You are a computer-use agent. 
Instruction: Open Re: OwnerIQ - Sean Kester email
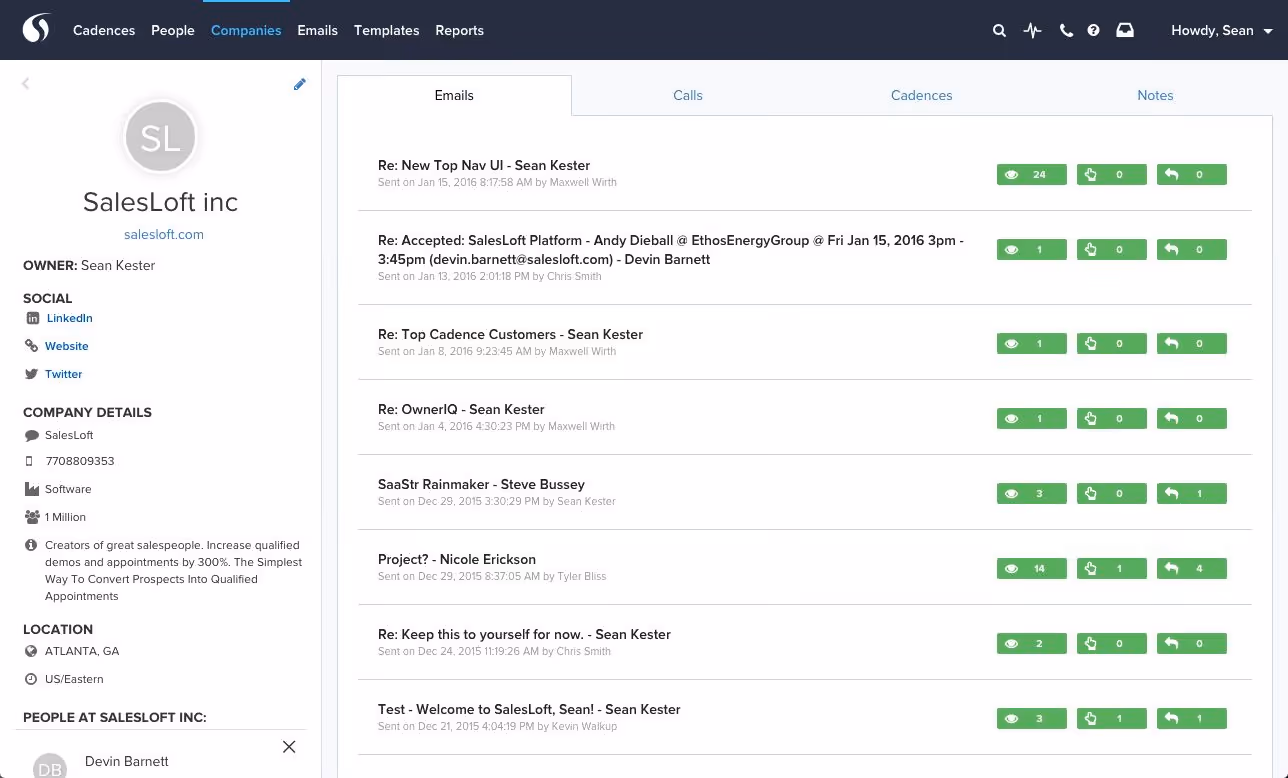coord(461,410)
